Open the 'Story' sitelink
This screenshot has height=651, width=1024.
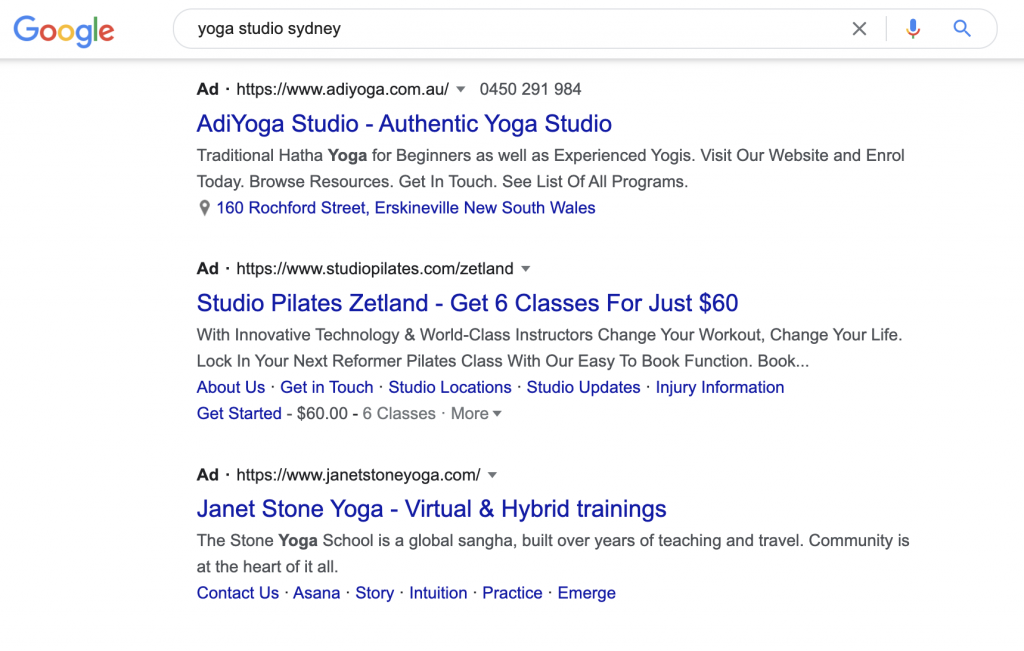(x=374, y=594)
